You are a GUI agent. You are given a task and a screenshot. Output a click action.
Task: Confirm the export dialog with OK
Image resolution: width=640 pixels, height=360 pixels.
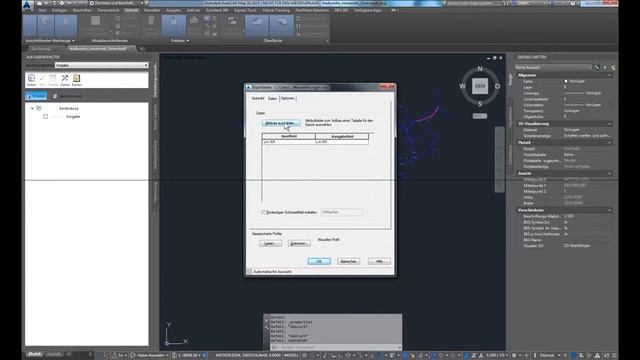pyautogui.click(x=319, y=261)
